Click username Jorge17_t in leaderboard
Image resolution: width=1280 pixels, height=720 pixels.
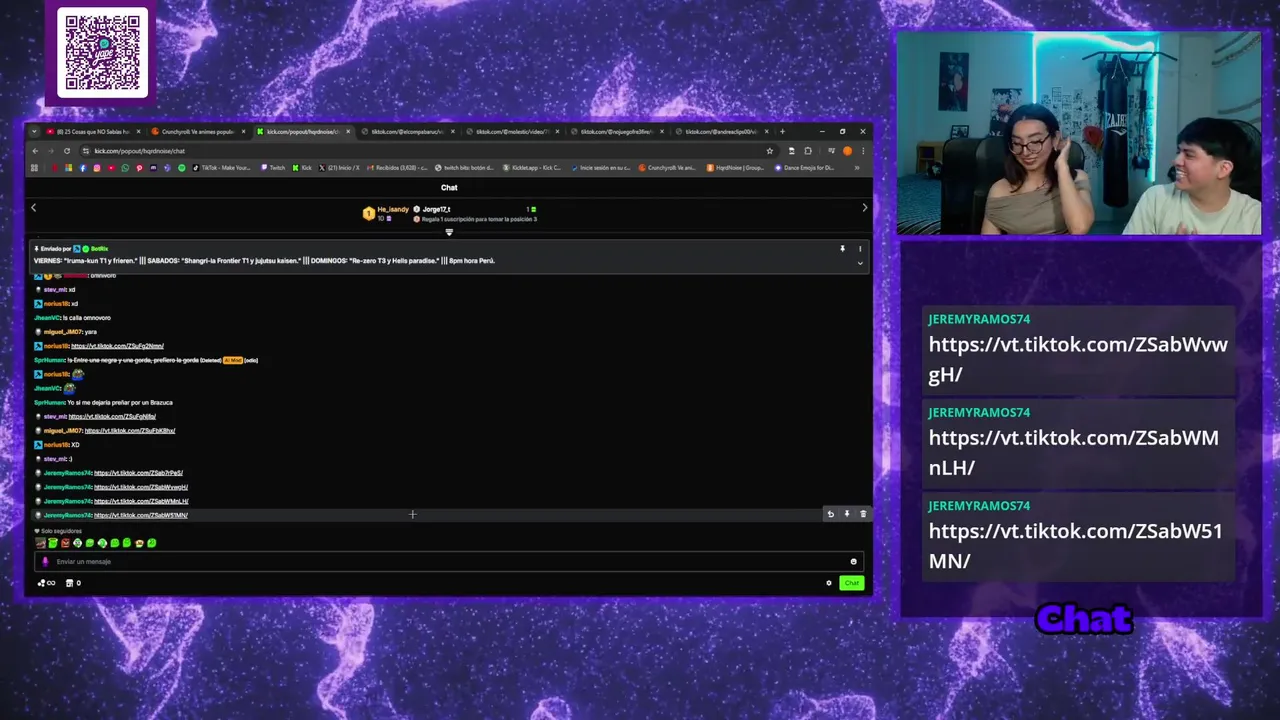[x=436, y=209]
